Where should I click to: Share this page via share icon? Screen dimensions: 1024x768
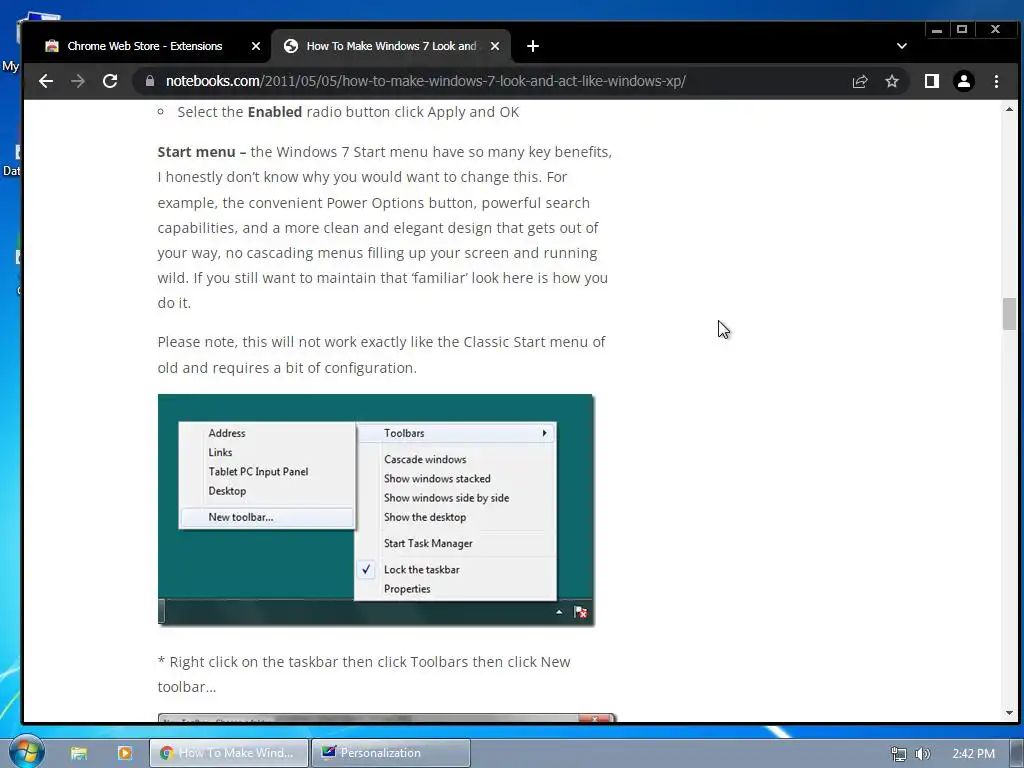860,81
